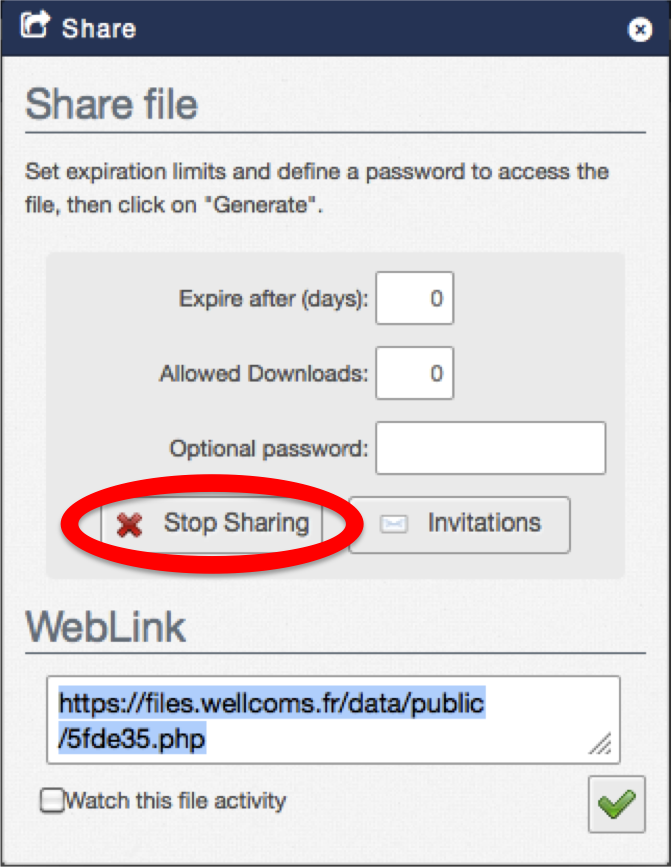Click the close icon in the dialog header
Screen dimensions: 672x867
click(x=640, y=29)
